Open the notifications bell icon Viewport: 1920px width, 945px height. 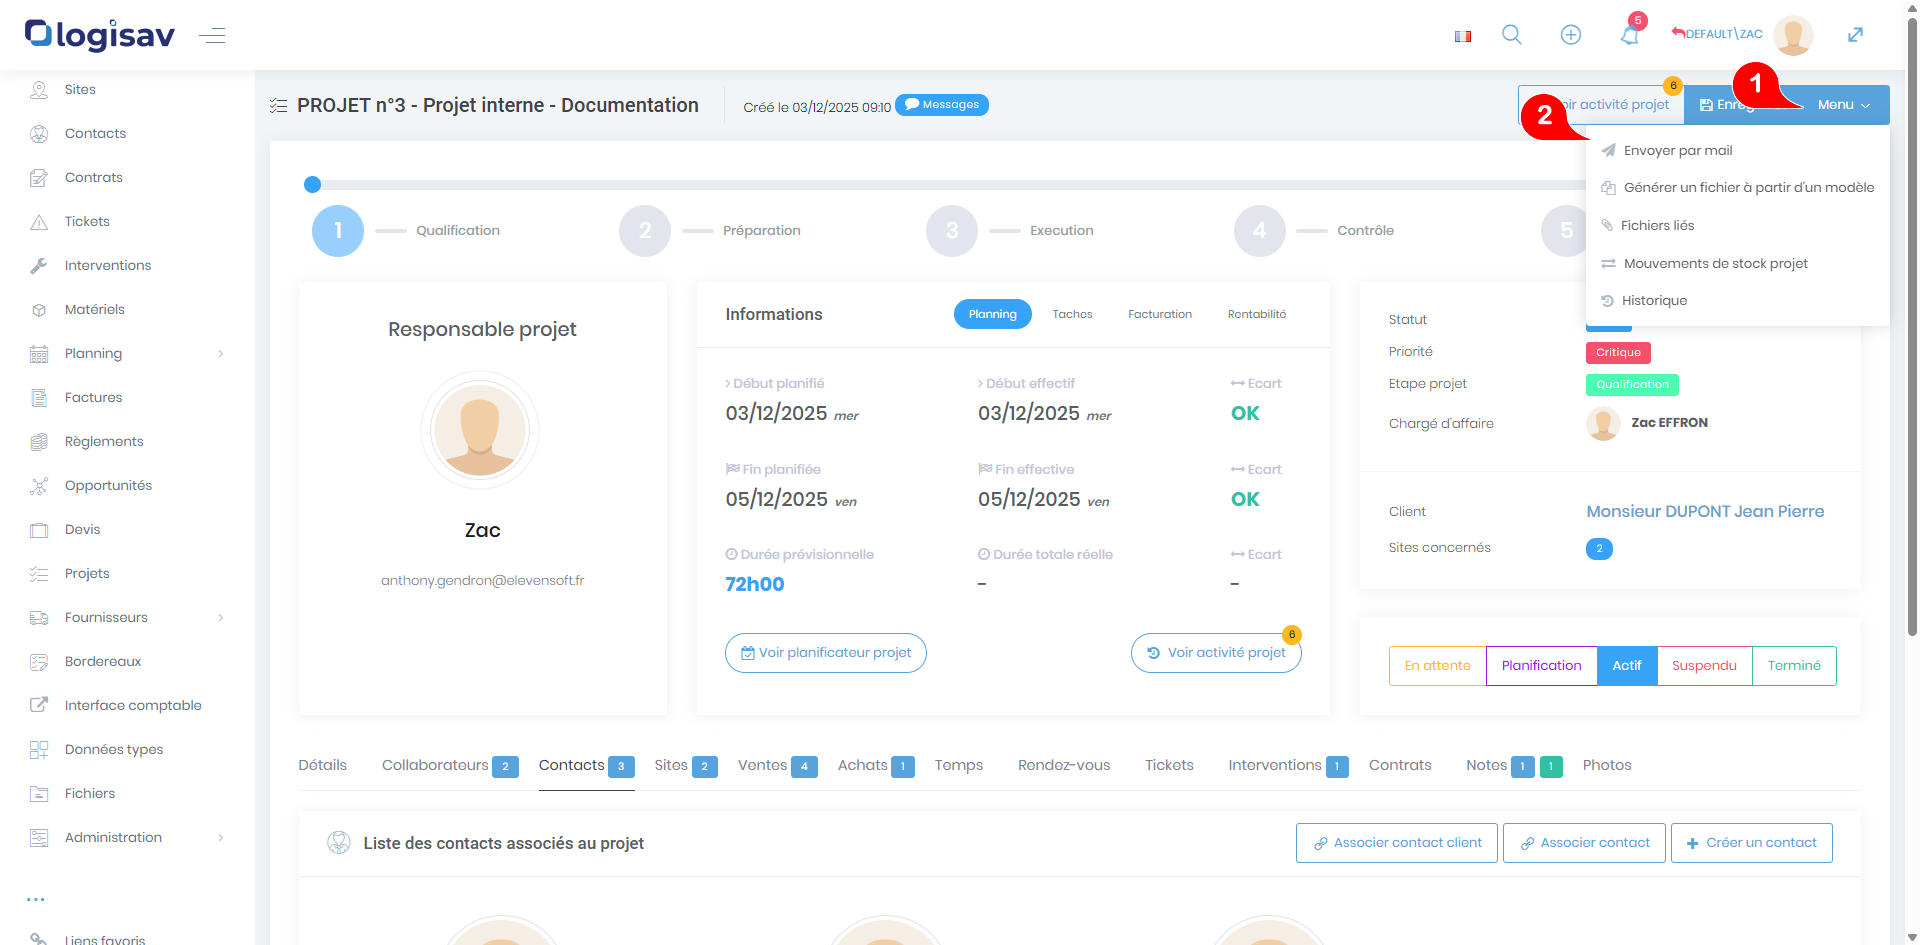point(1629,36)
